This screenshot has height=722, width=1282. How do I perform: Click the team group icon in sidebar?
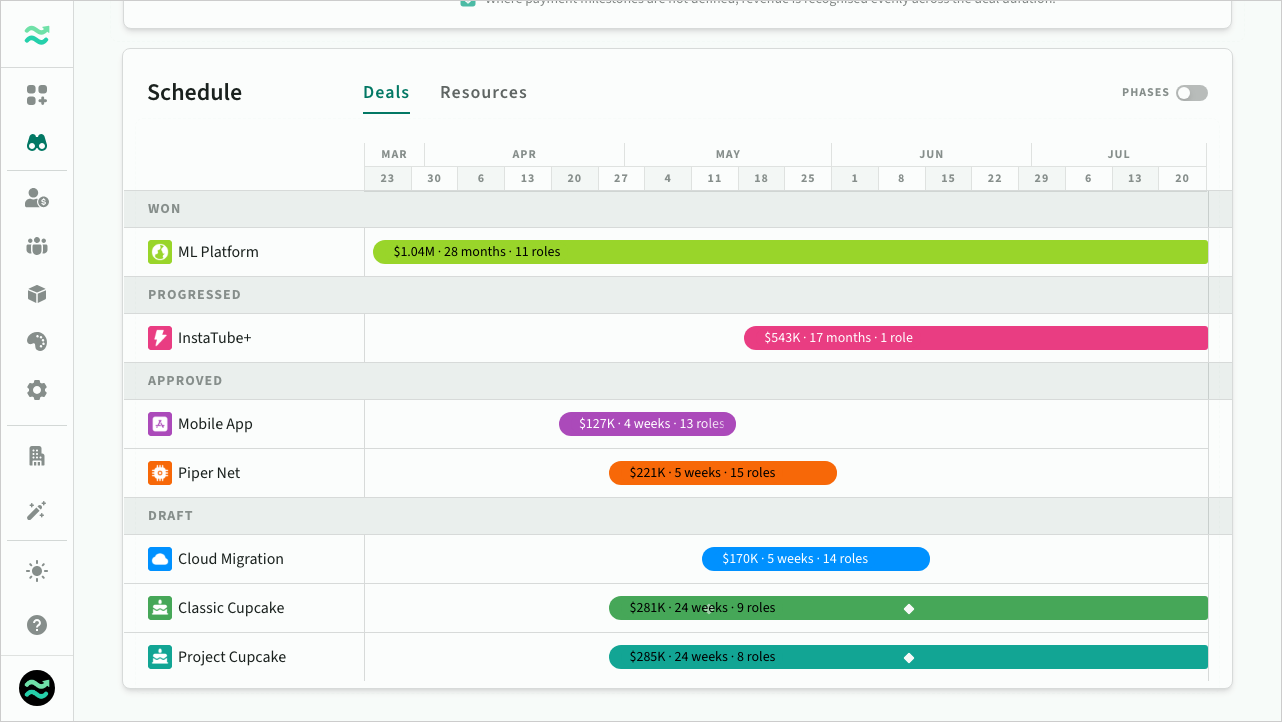coord(37,246)
